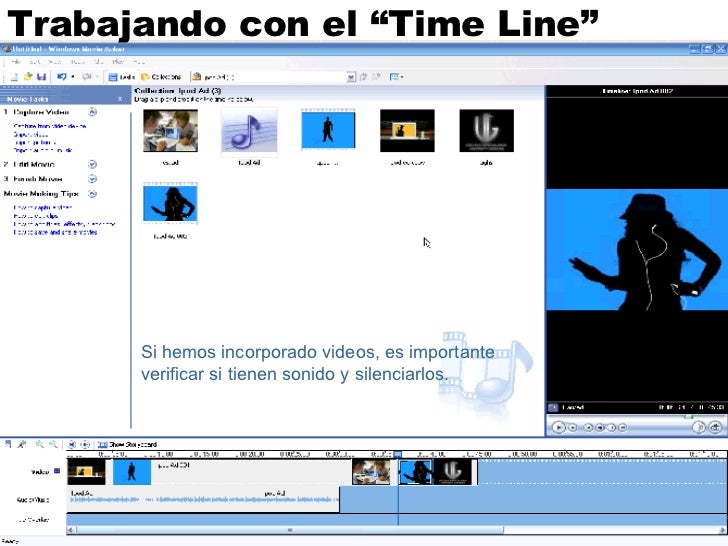Click the Import video link
The image size is (728, 546).
point(31,134)
